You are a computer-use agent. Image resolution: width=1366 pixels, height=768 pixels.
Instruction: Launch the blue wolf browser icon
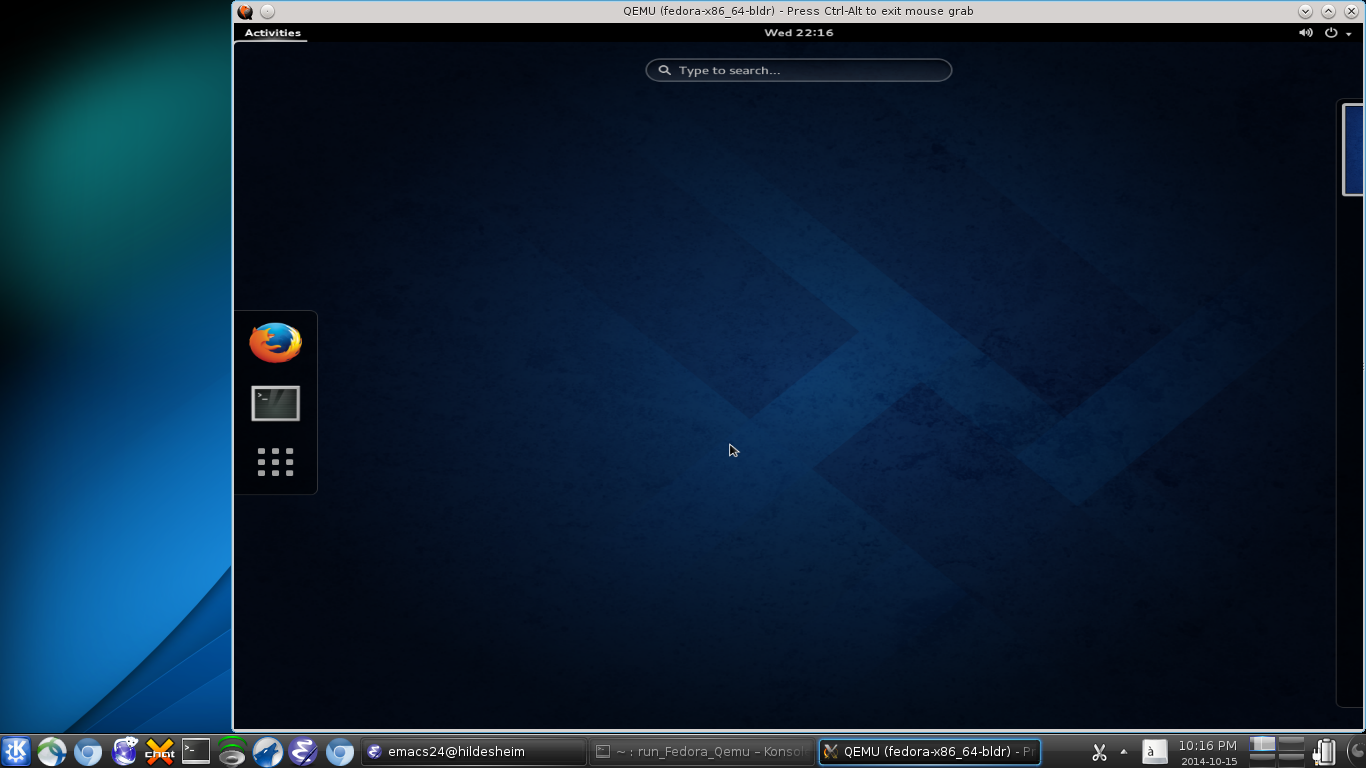[268, 751]
